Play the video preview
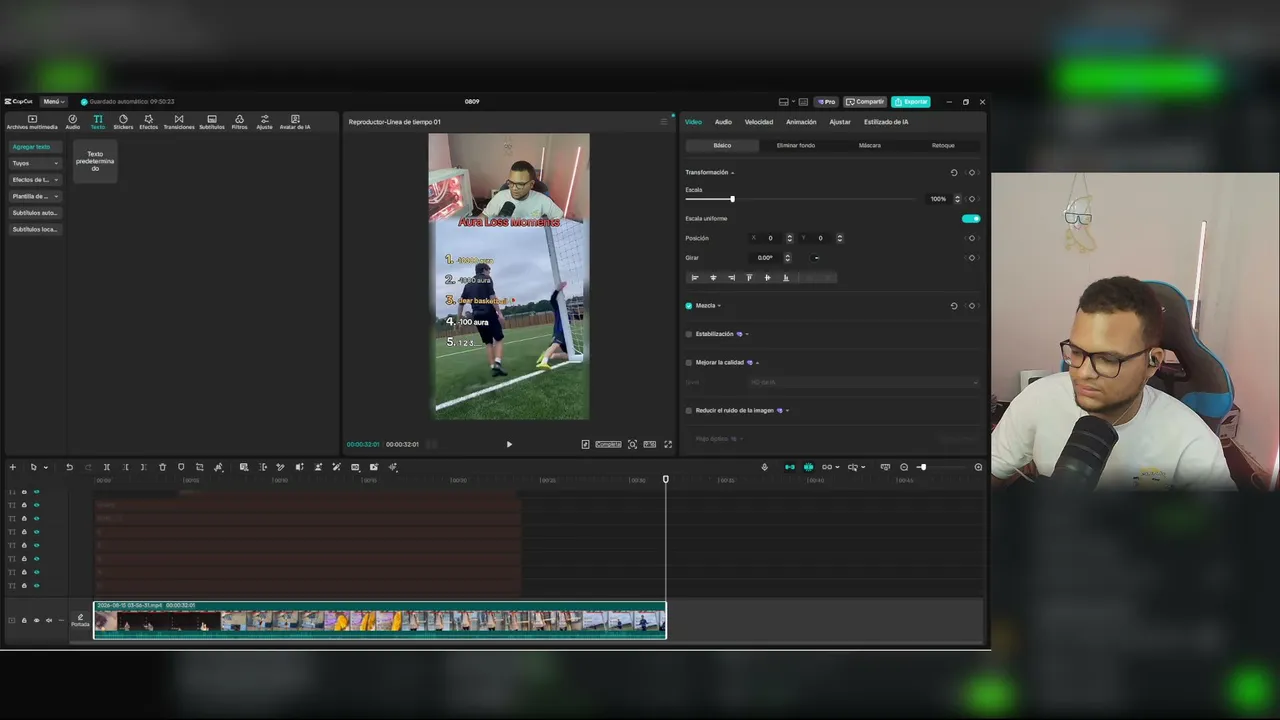Viewport: 1280px width, 720px height. pyautogui.click(x=509, y=444)
